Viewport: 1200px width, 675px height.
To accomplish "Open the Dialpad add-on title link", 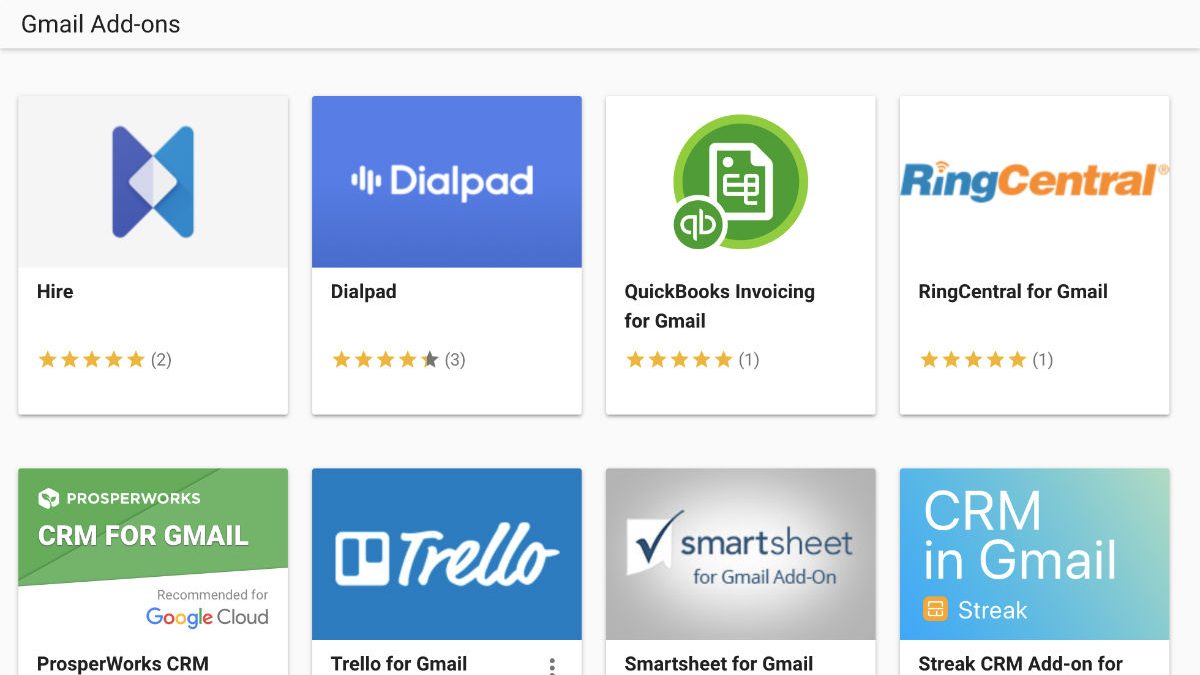I will 364,292.
